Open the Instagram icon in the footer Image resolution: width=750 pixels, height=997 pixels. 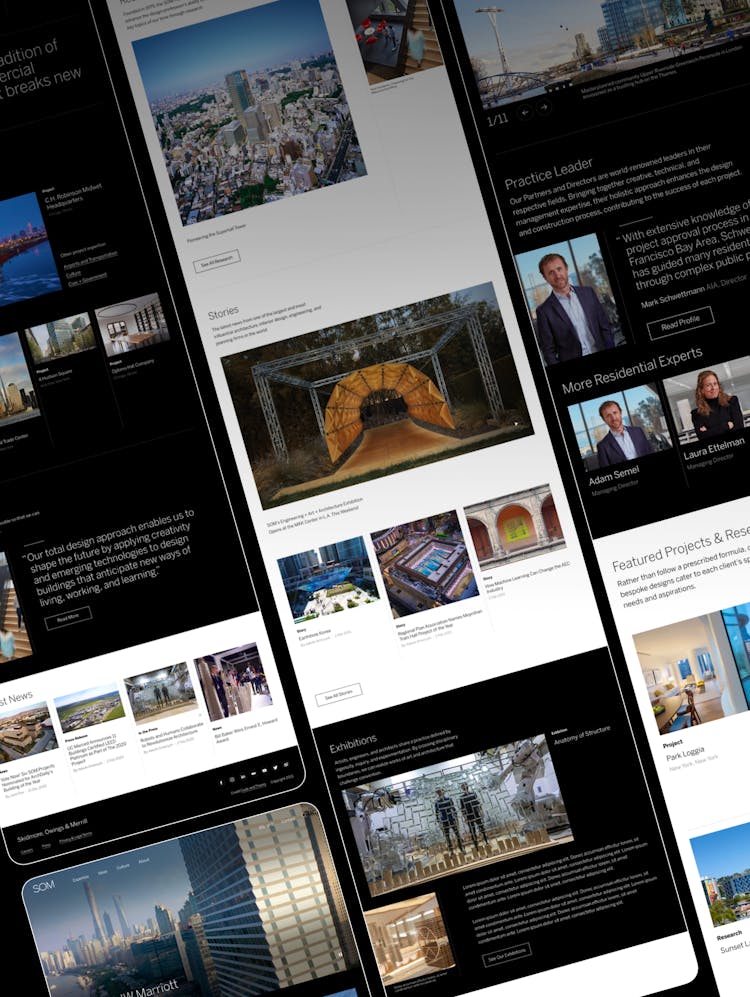click(233, 780)
